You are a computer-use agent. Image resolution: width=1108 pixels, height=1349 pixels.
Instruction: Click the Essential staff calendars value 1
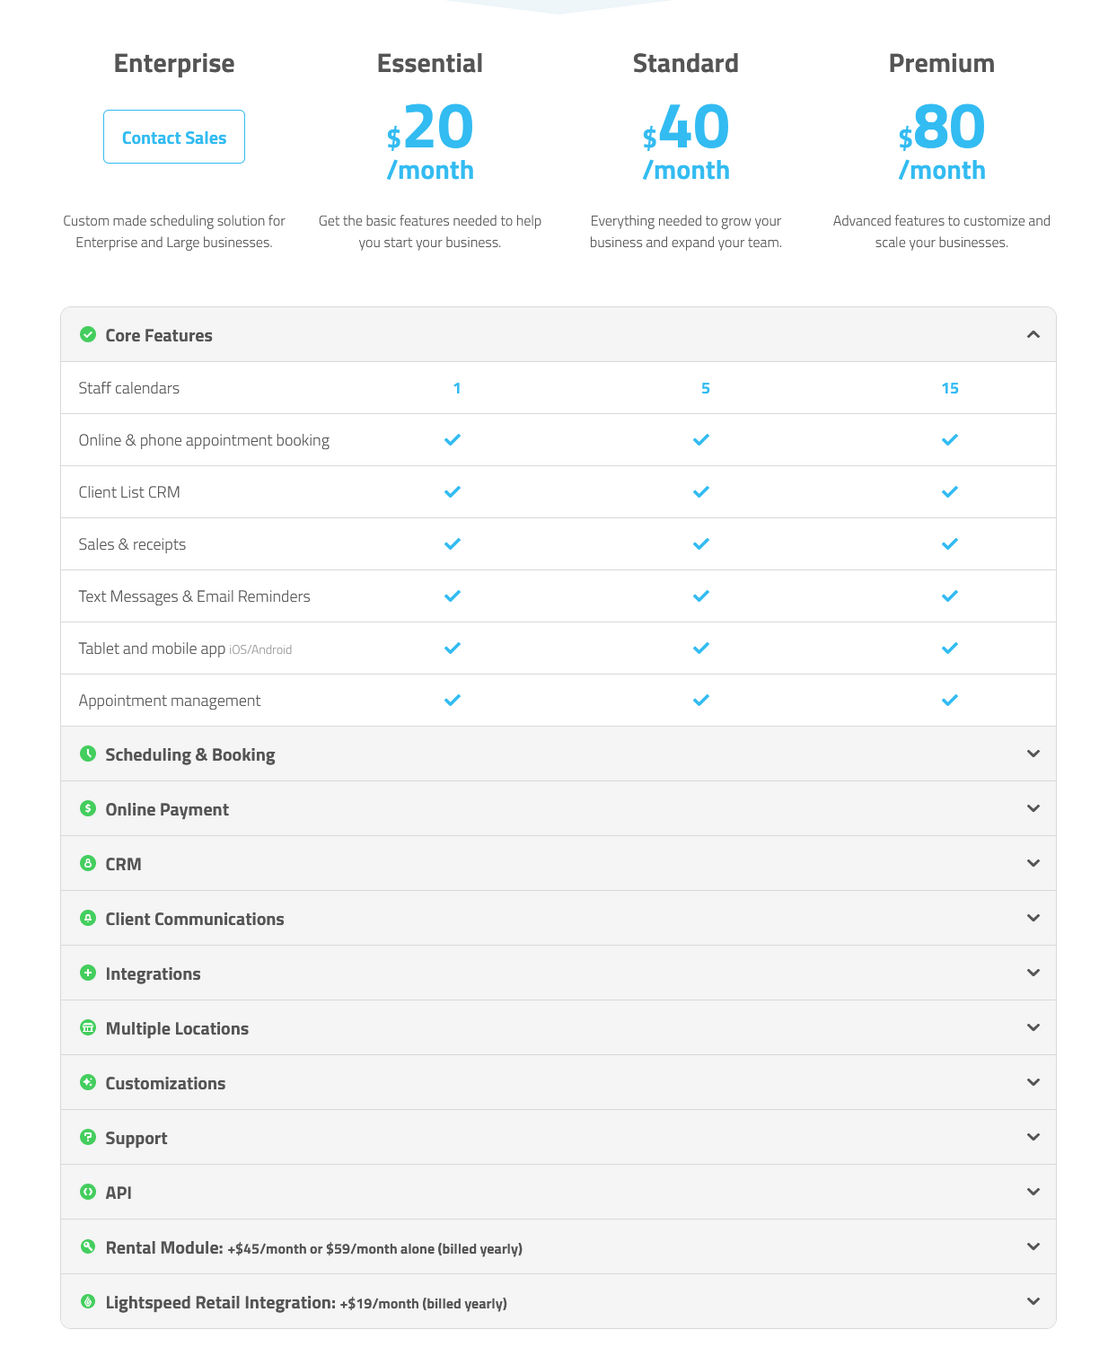(457, 388)
